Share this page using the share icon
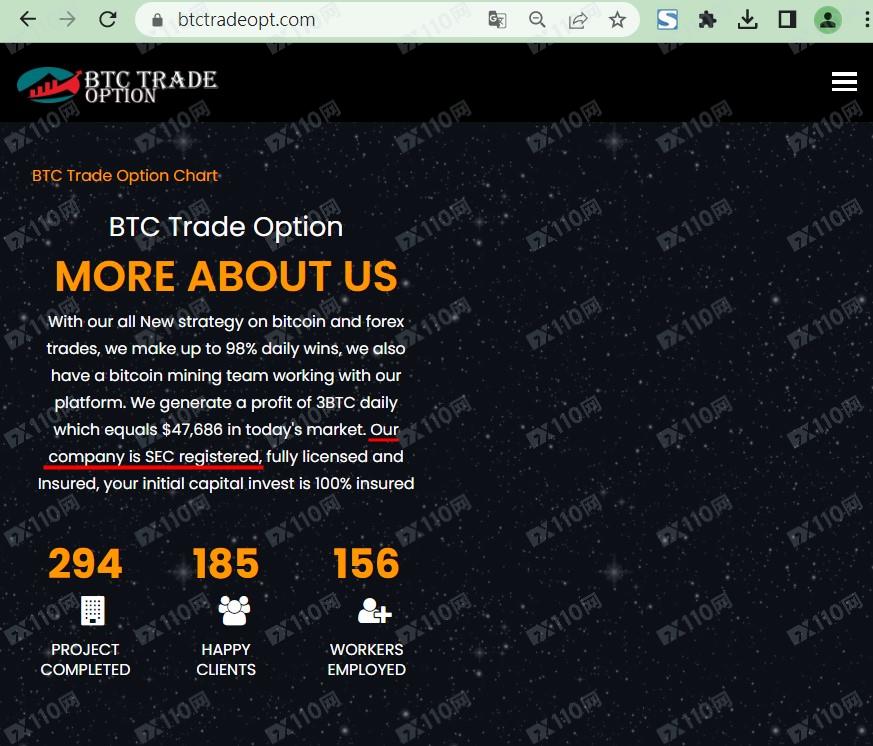Viewport: 873px width, 746px height. coord(577,20)
